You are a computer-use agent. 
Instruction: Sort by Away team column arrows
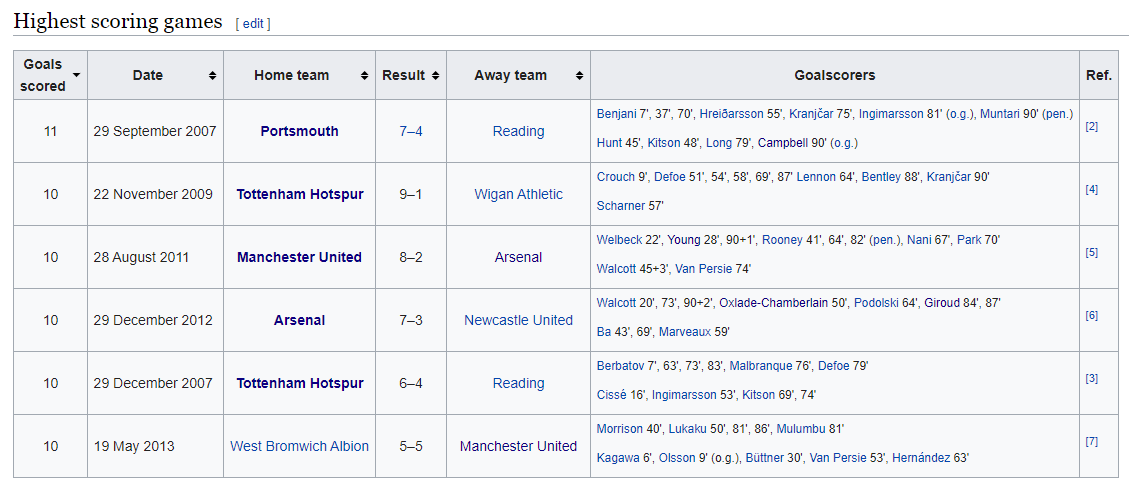(579, 75)
